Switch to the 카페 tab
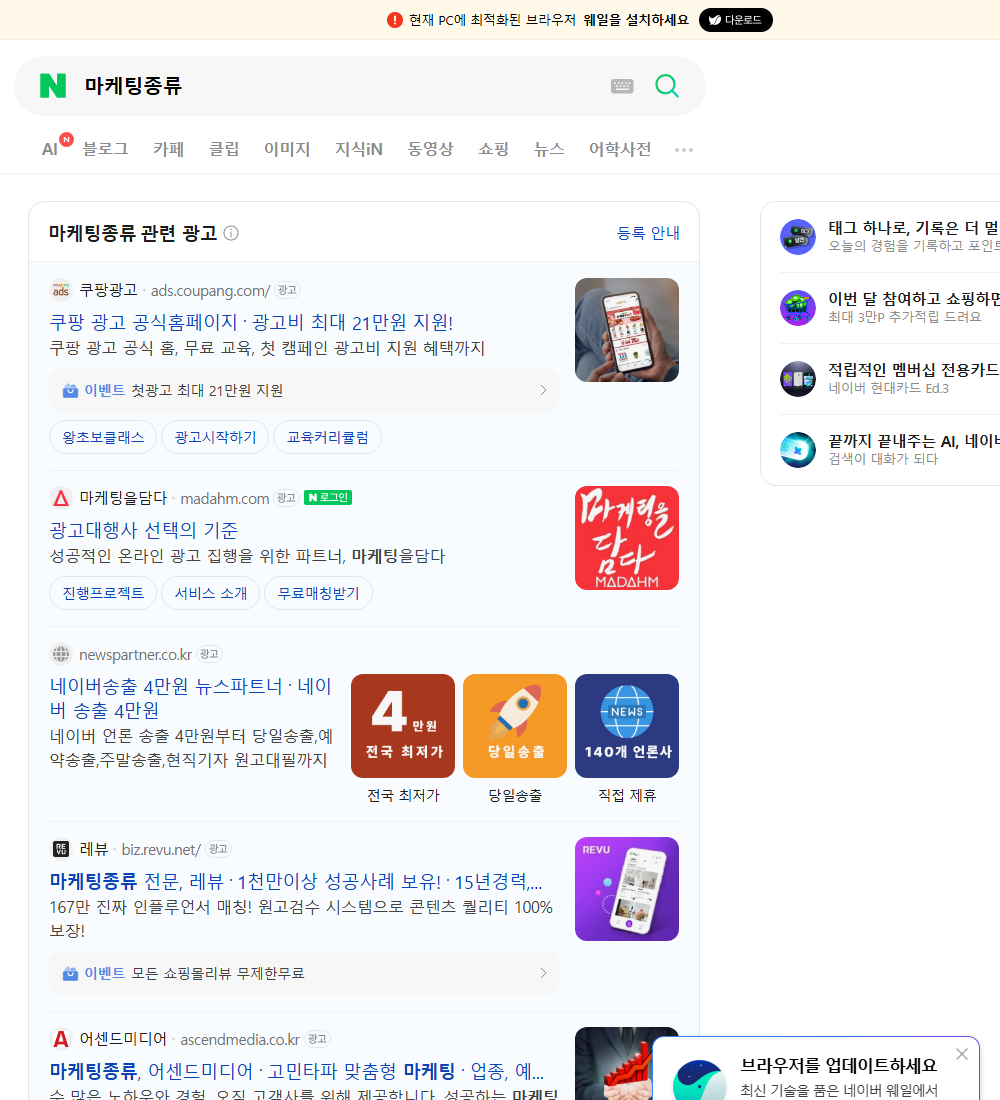The width and height of the screenshot is (1000, 1100). 168,149
